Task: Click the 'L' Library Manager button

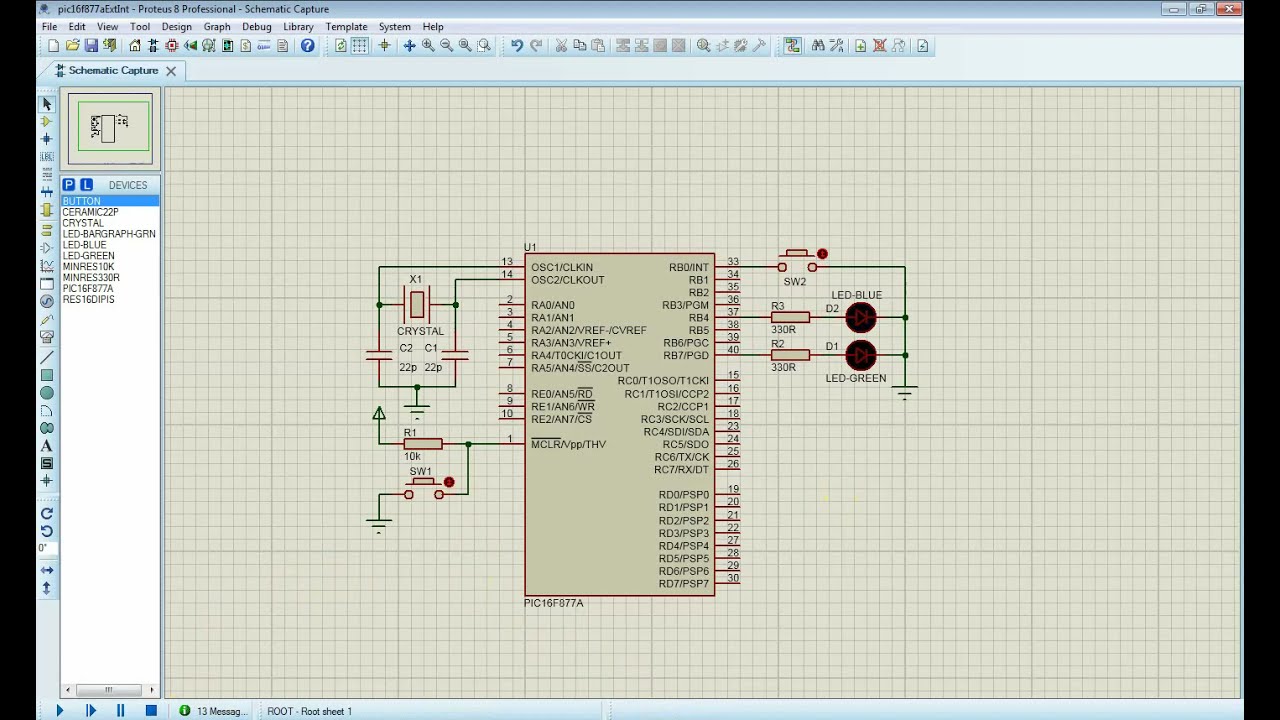Action: (86, 185)
